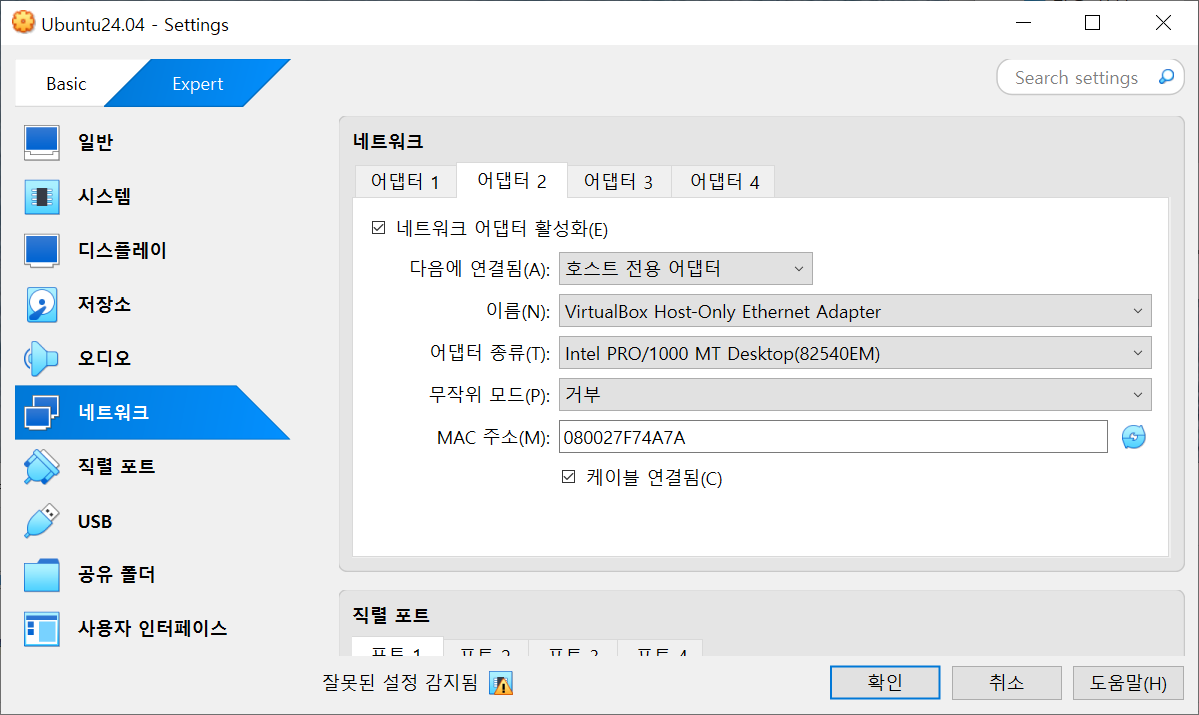Viewport: 1199px width, 715px height.
Task: Open the 사용자 인터페이스 icon
Action: pyautogui.click(x=41, y=629)
